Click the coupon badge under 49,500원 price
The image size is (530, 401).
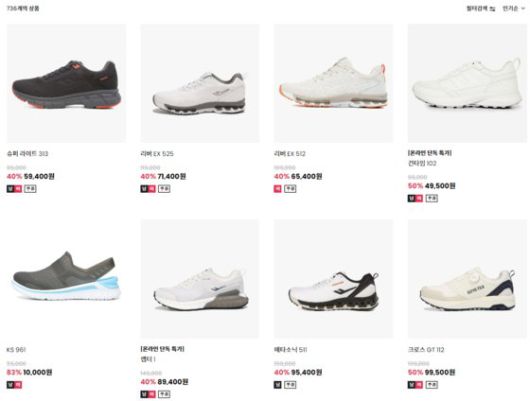tap(431, 198)
